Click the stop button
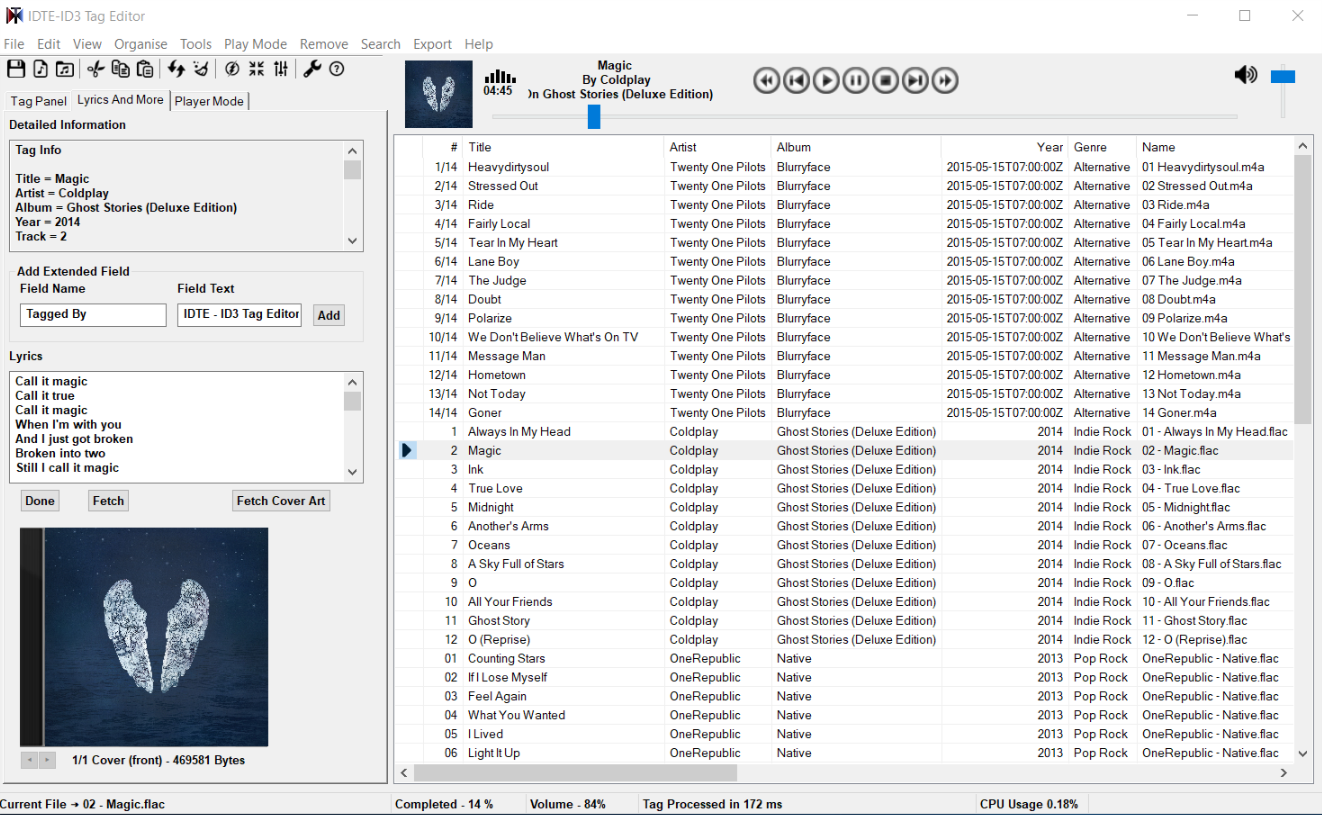This screenshot has height=815, width=1322. (x=886, y=80)
